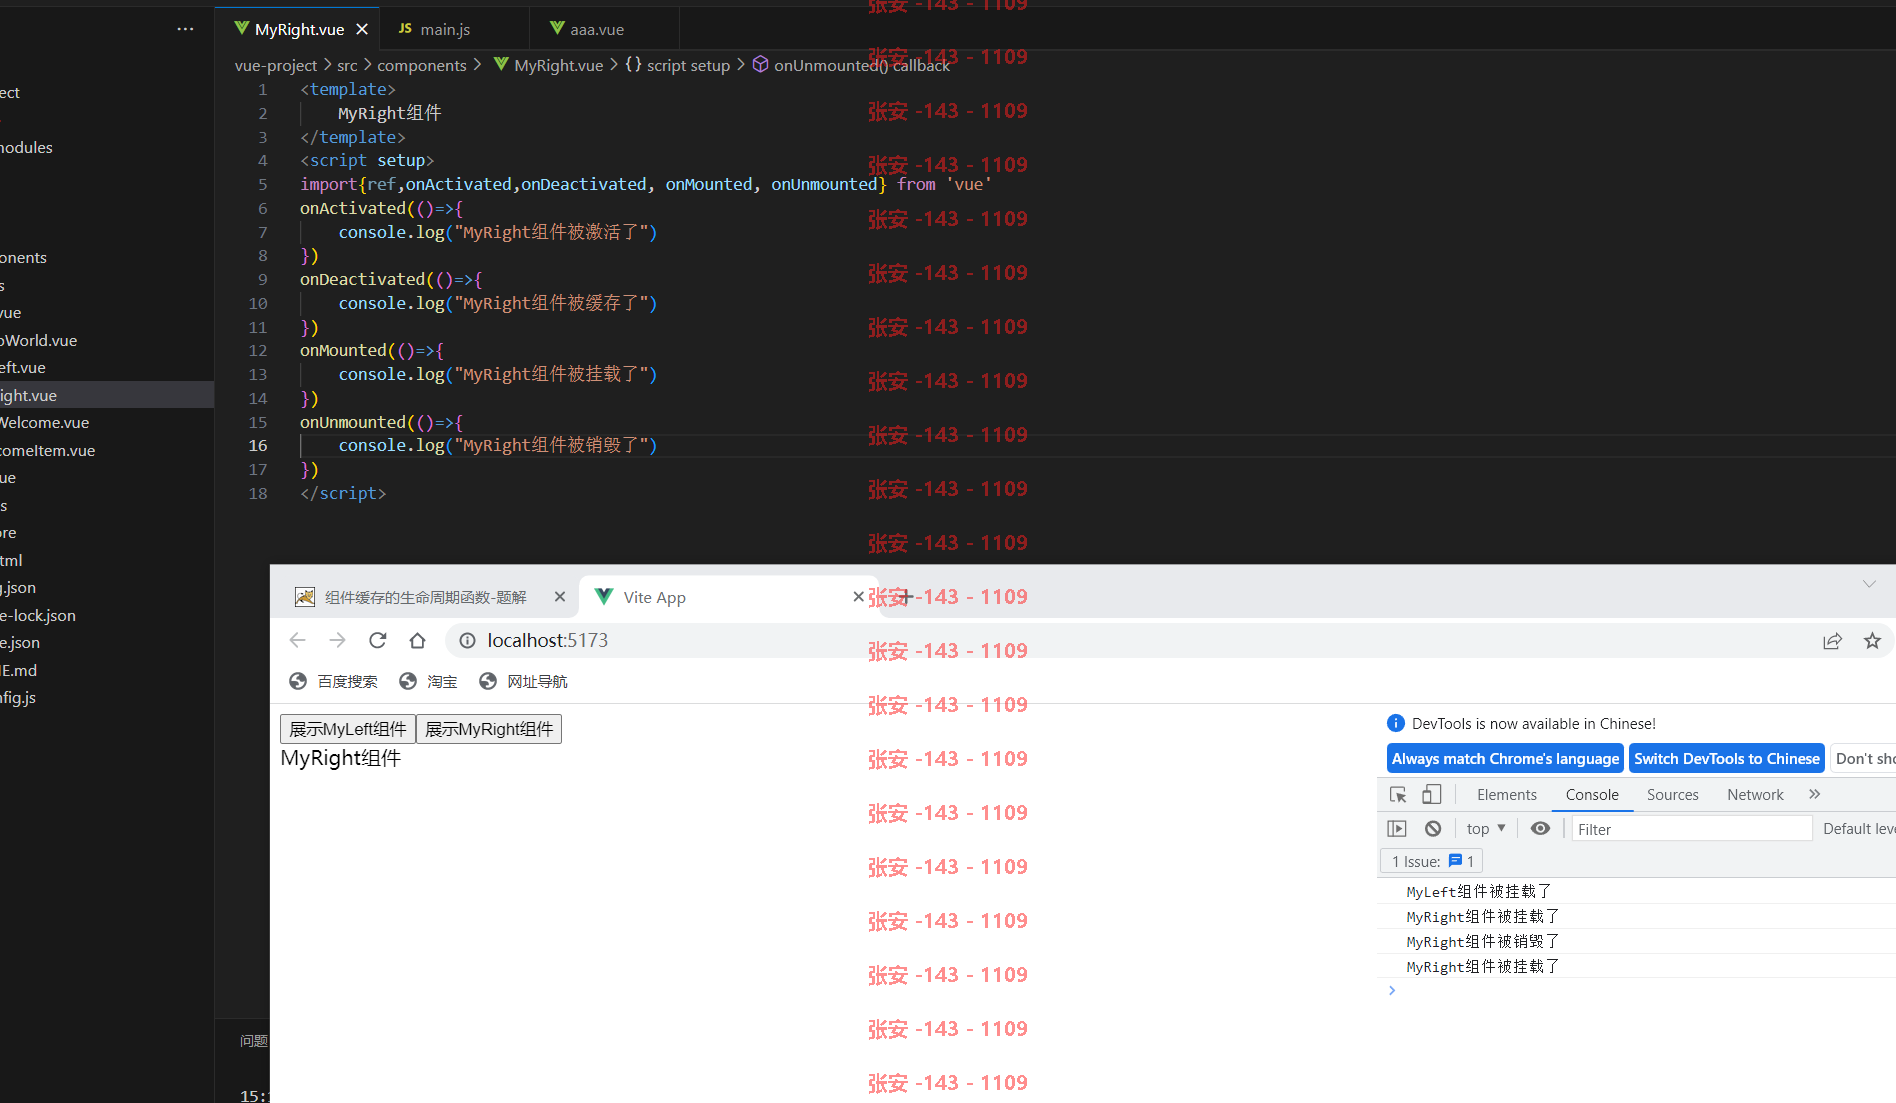Open the 淘宝 bookmark
The image size is (1896, 1103).
pyautogui.click(x=429, y=681)
